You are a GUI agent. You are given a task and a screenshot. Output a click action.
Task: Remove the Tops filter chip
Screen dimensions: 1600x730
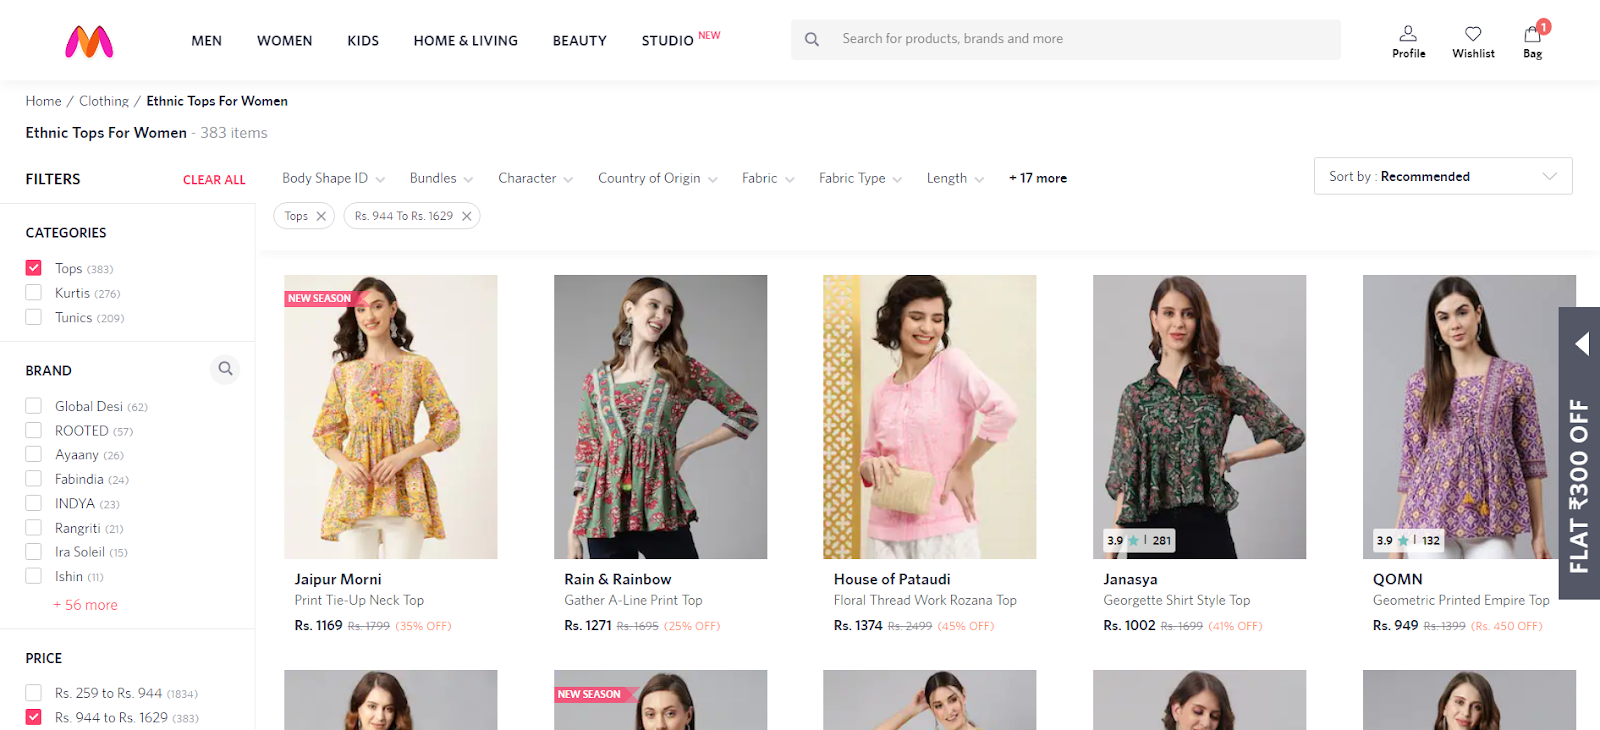pyautogui.click(x=321, y=216)
